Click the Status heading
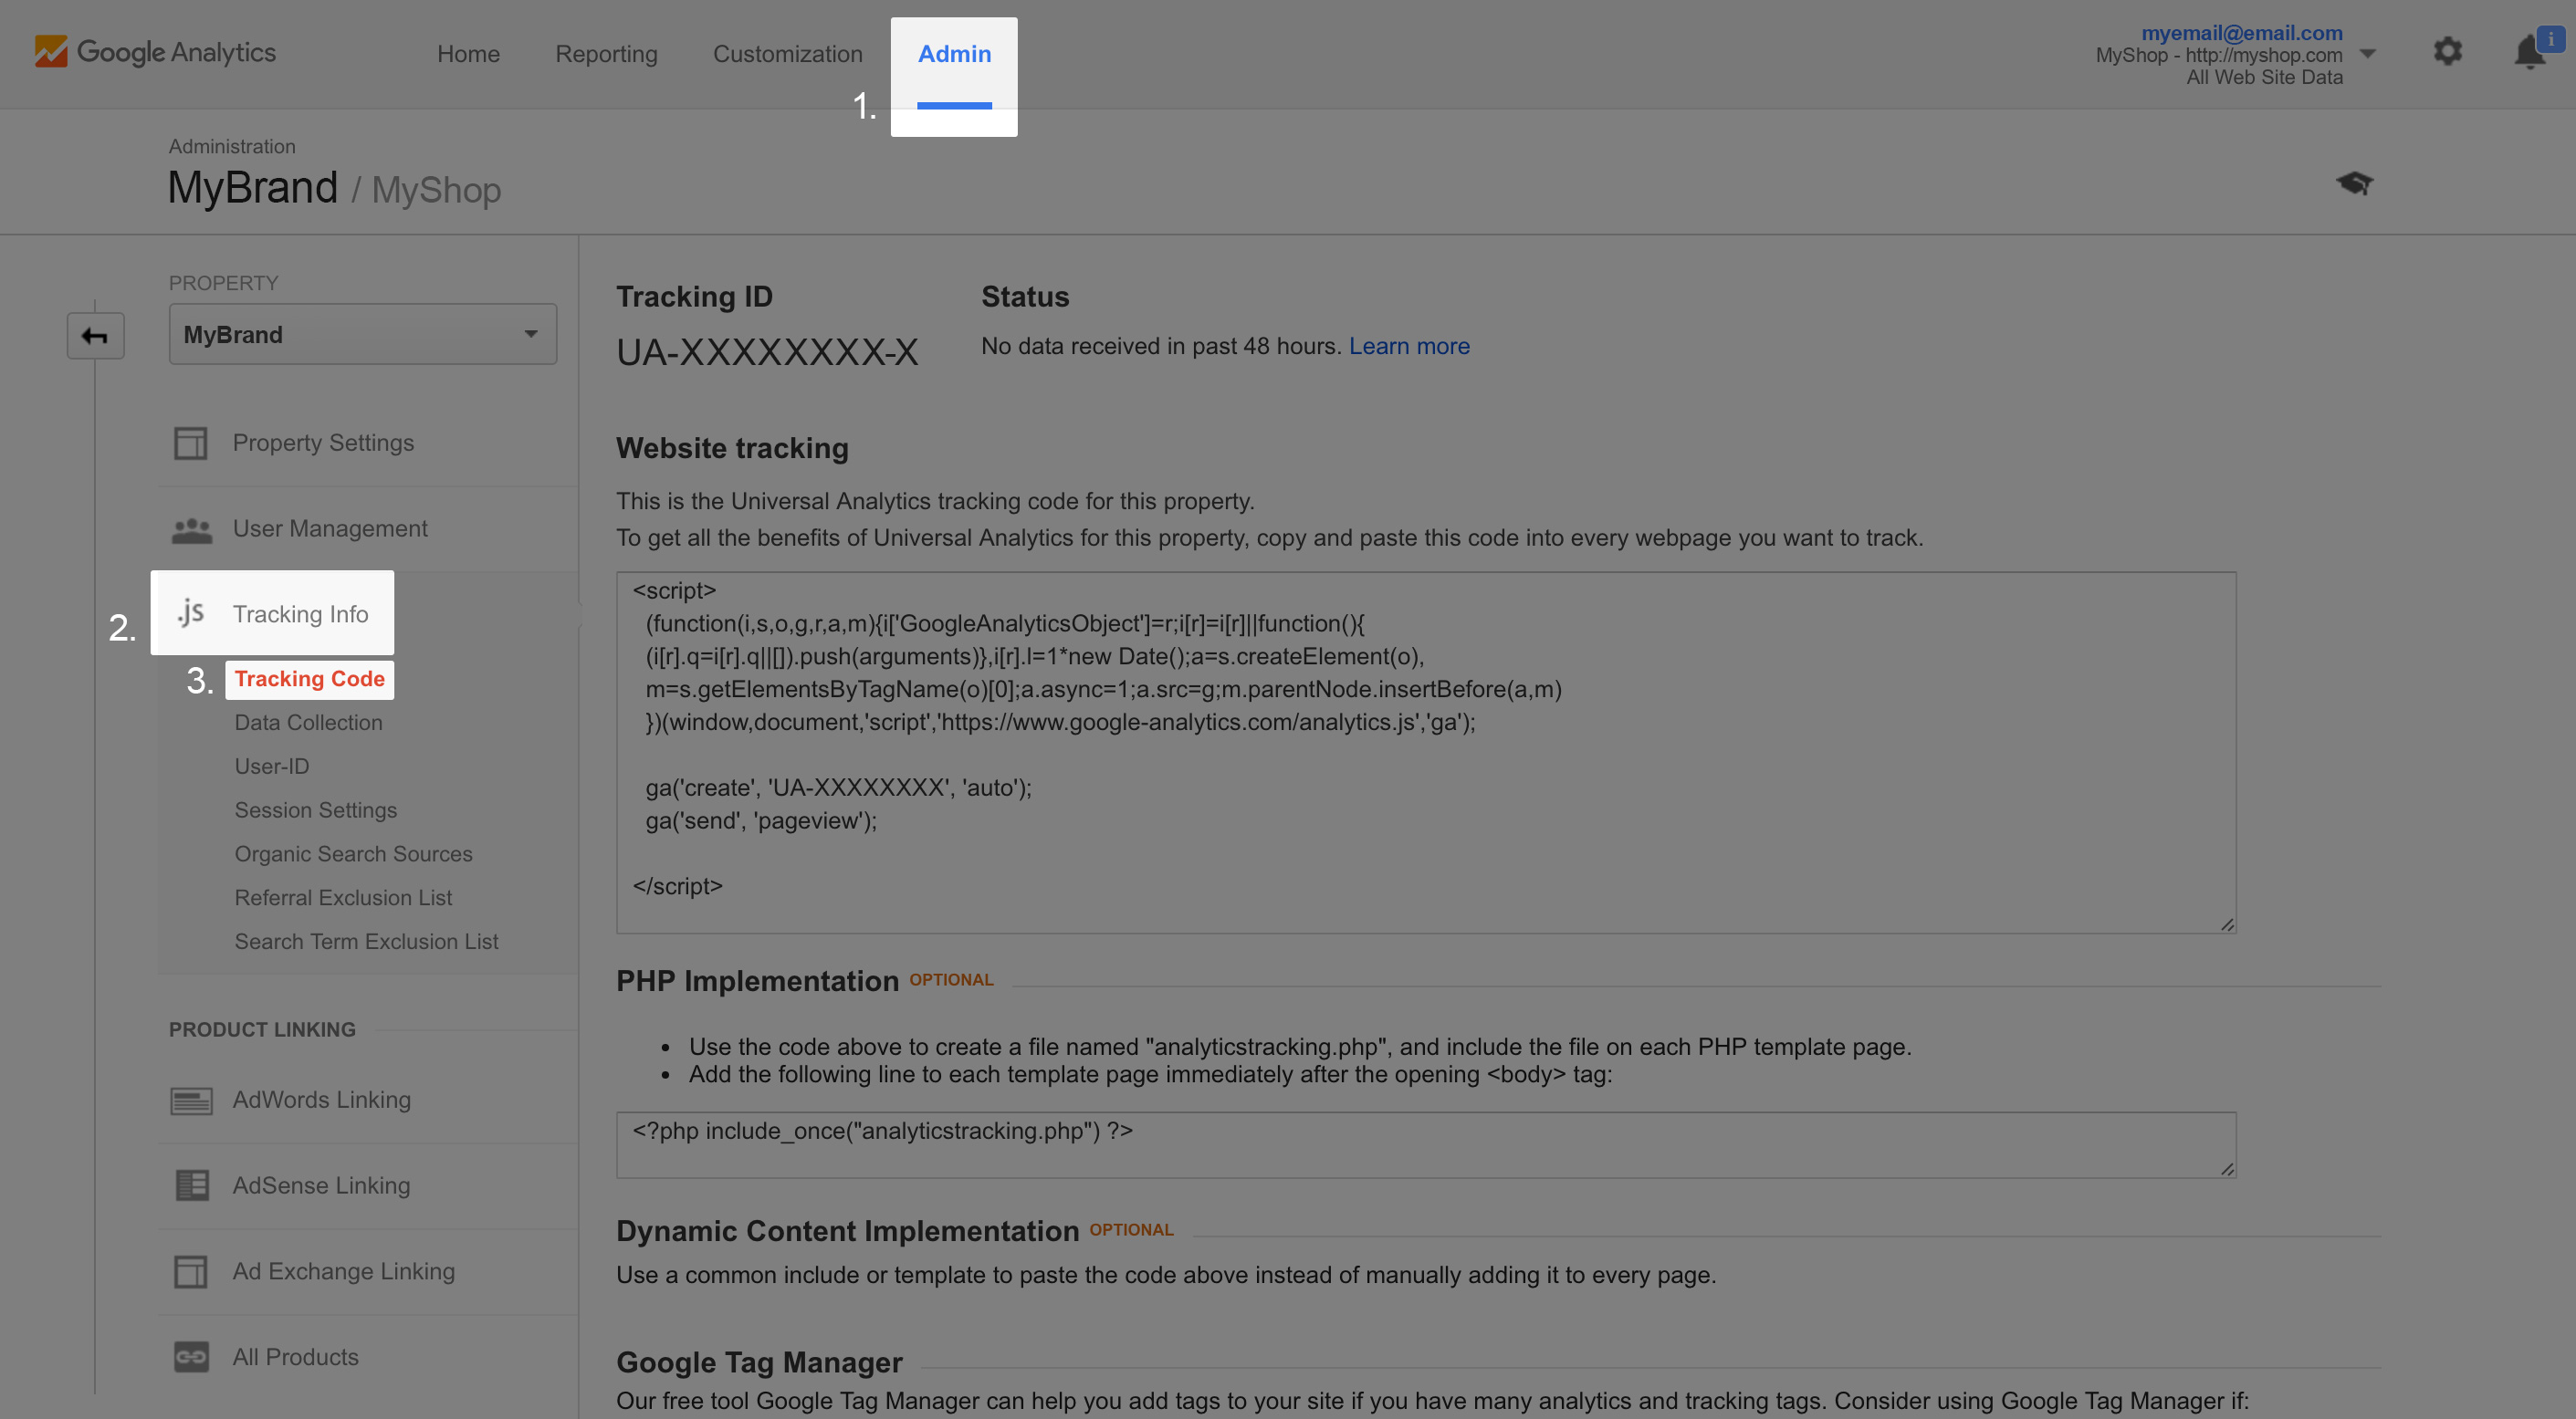The image size is (2576, 1419). 1025,297
